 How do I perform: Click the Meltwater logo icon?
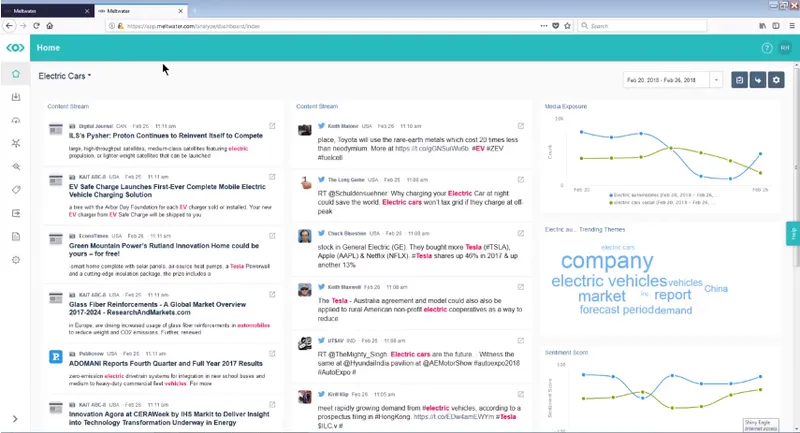[15, 47]
